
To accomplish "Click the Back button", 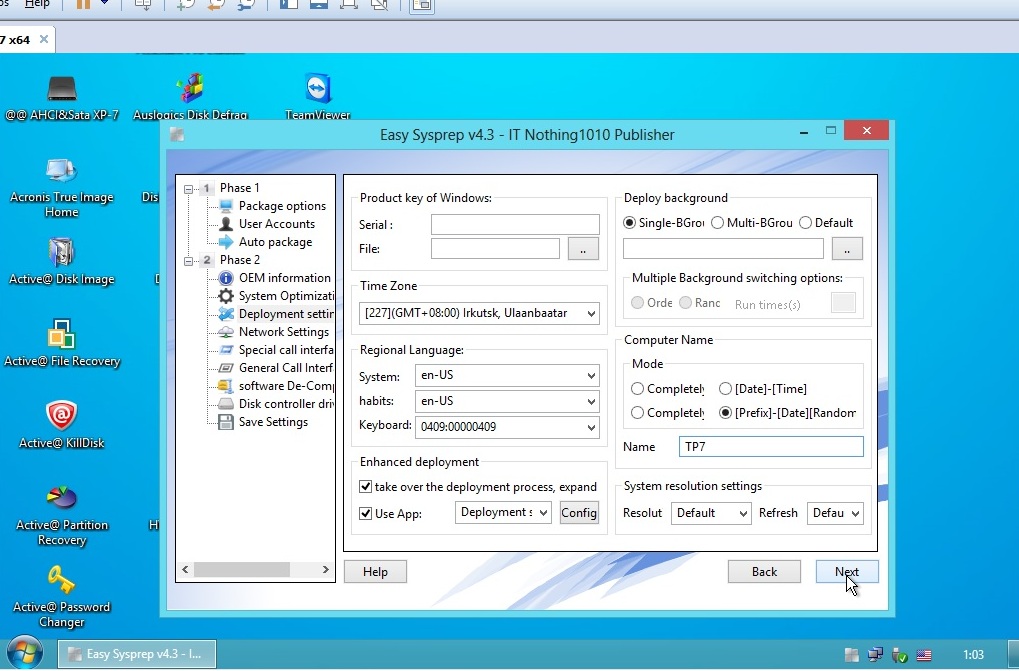I will pos(764,572).
